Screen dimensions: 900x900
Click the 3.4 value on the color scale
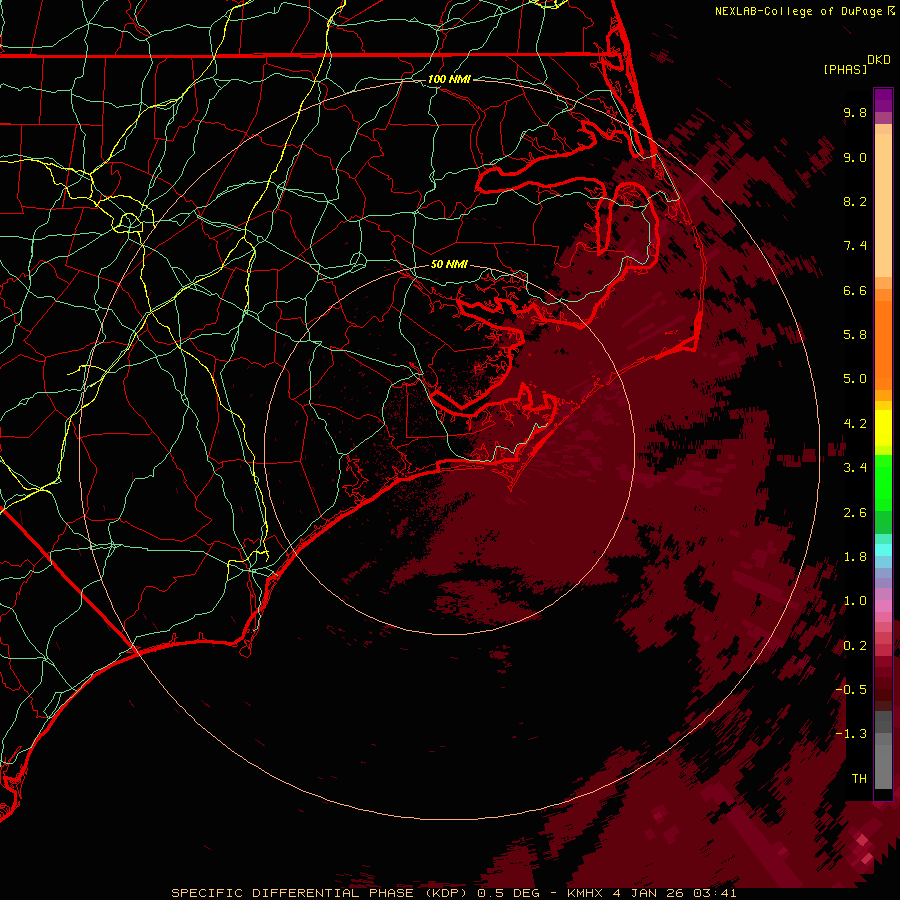pyautogui.click(x=855, y=468)
